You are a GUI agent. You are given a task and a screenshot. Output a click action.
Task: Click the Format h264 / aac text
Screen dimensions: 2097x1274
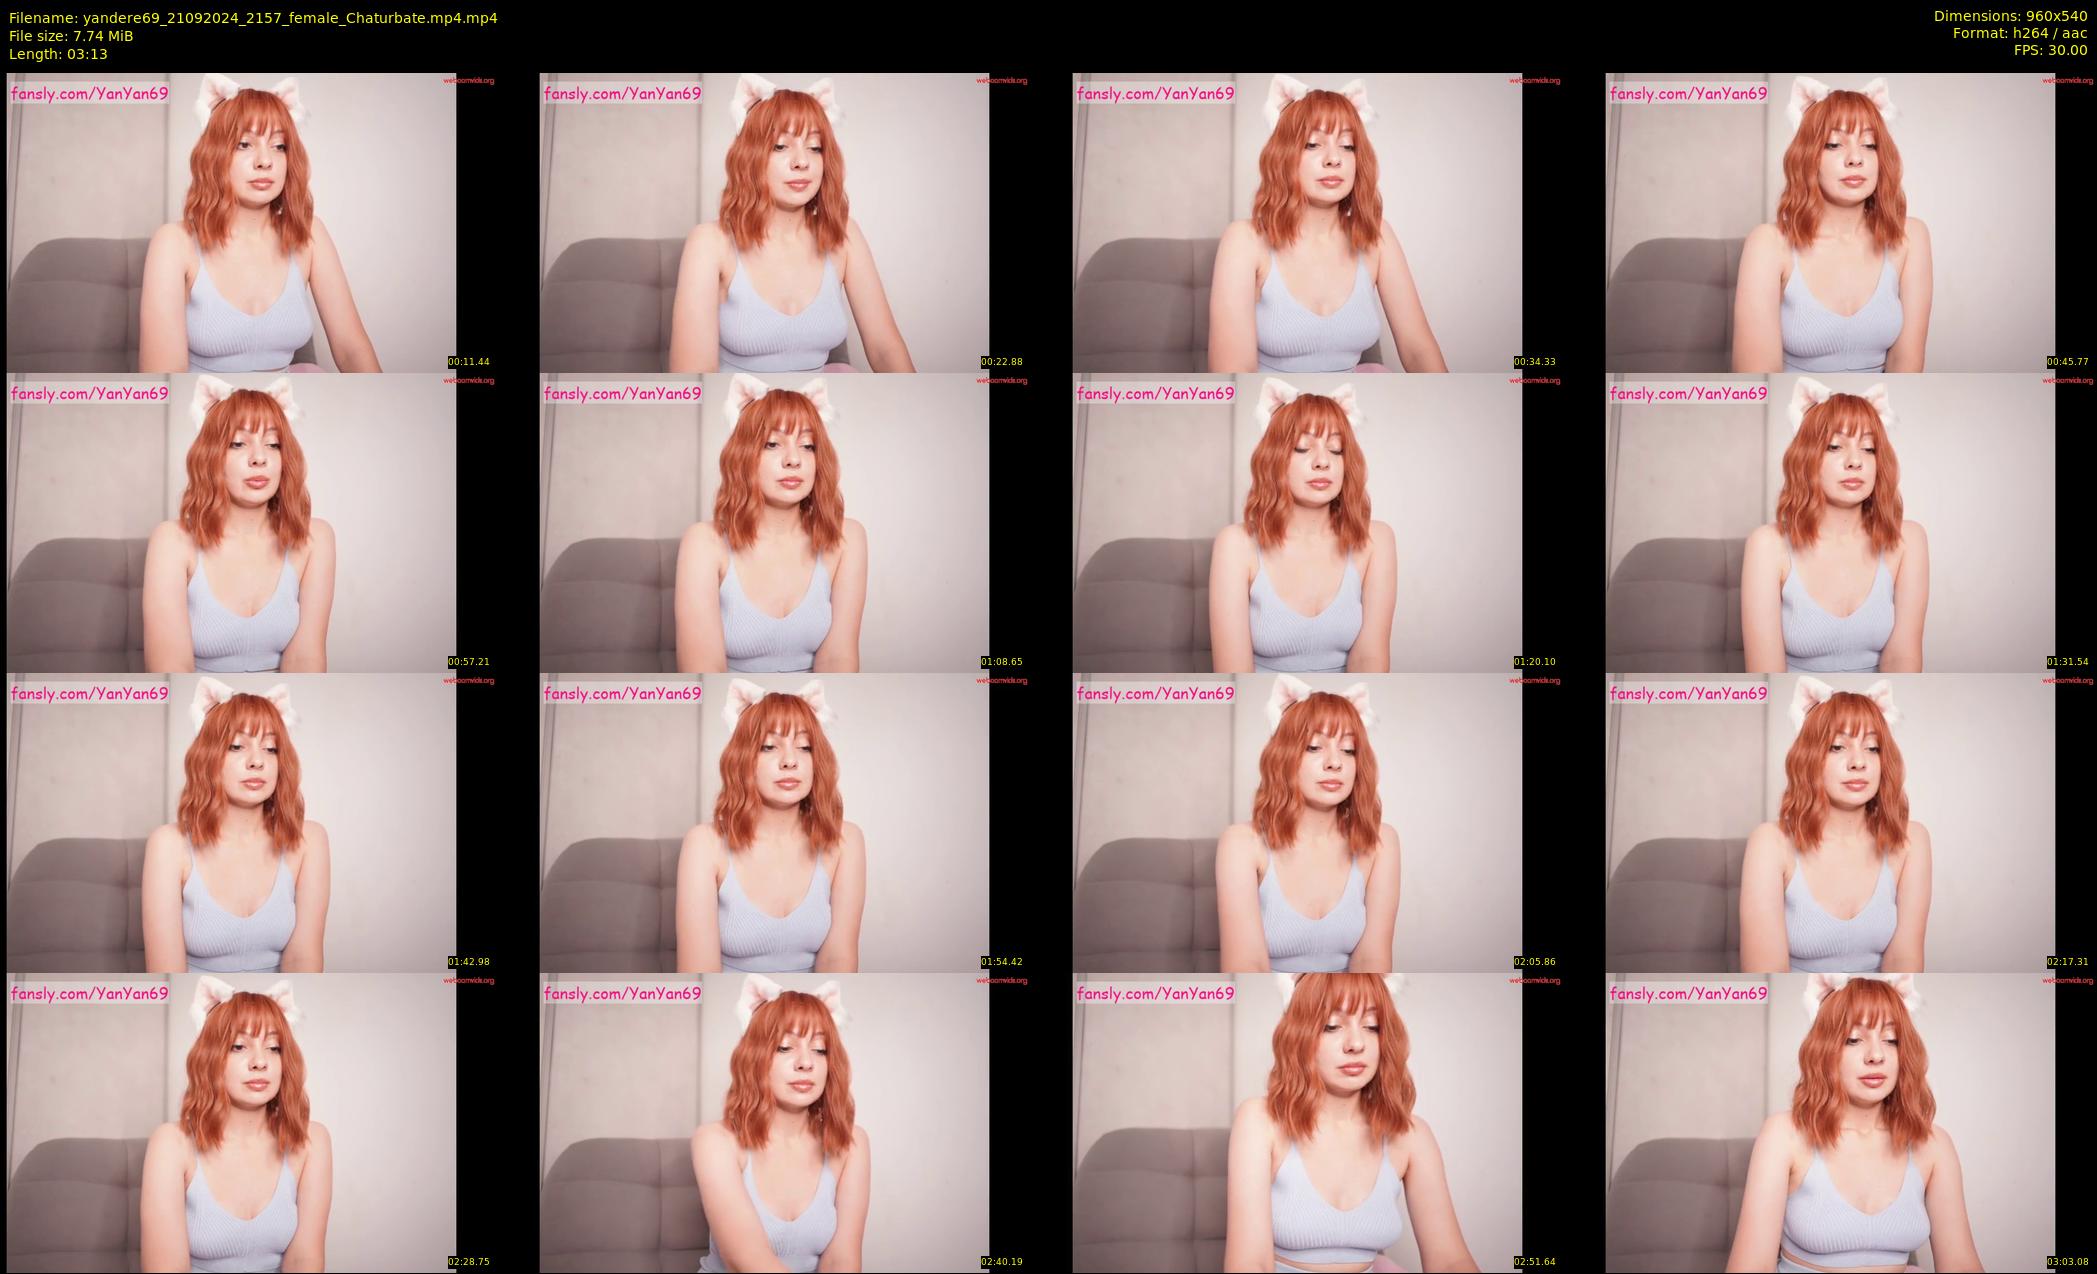[2020, 33]
